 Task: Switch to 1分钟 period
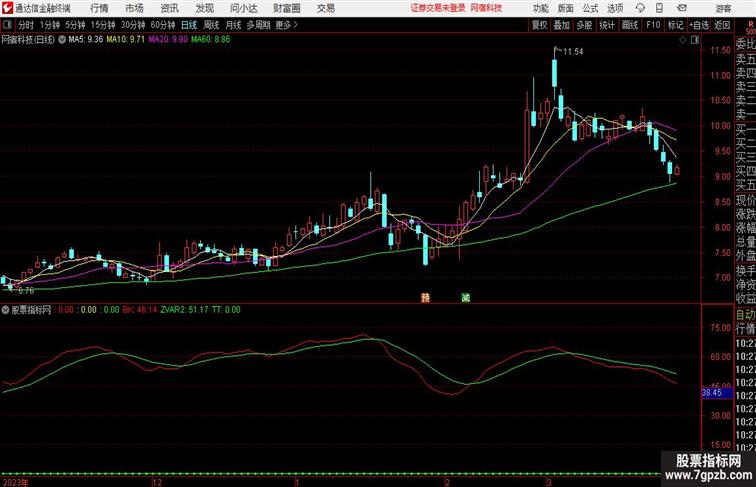point(49,25)
